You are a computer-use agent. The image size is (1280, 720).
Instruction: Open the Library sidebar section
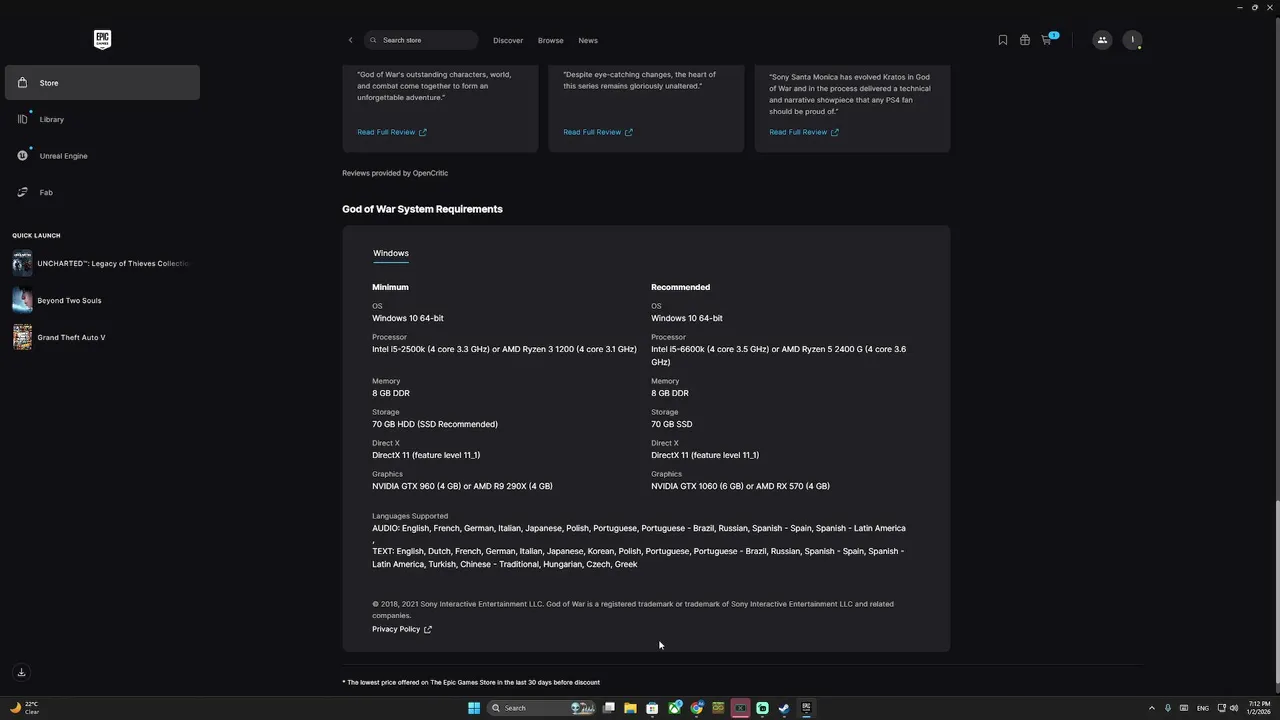pyautogui.click(x=102, y=119)
